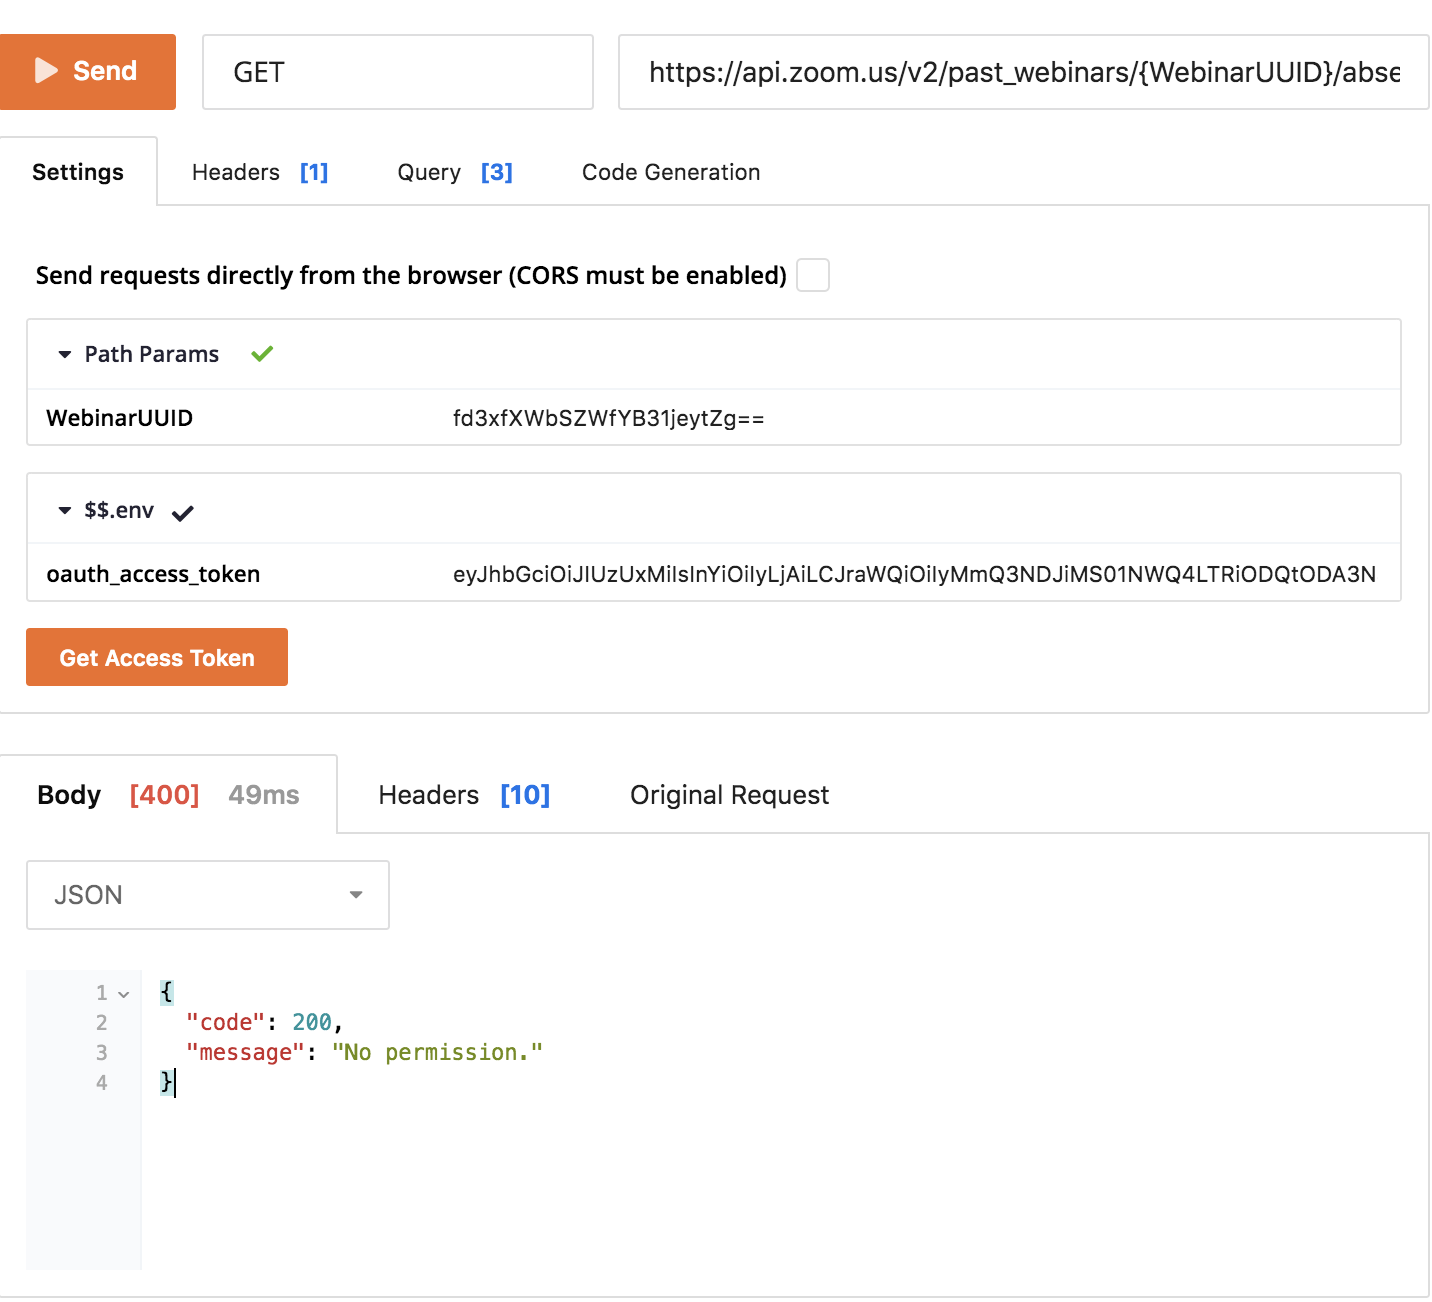Click the WebinarUUID parameter label
The height and width of the screenshot is (1302, 1432).
coord(120,418)
